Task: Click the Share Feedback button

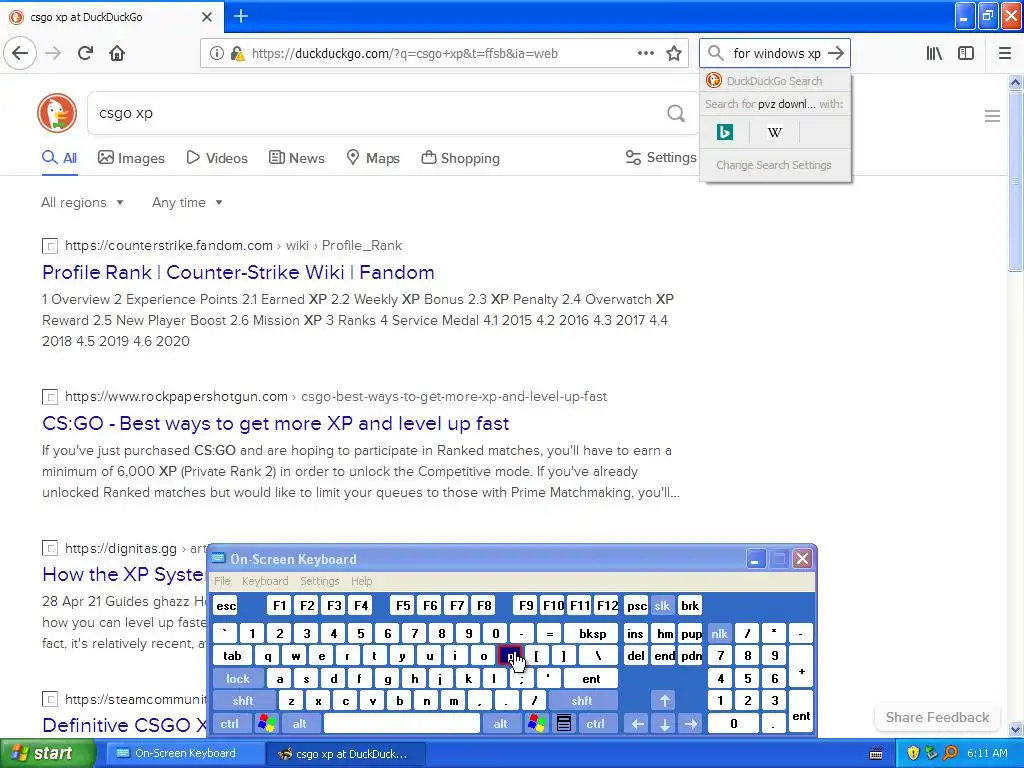Action: click(x=937, y=717)
